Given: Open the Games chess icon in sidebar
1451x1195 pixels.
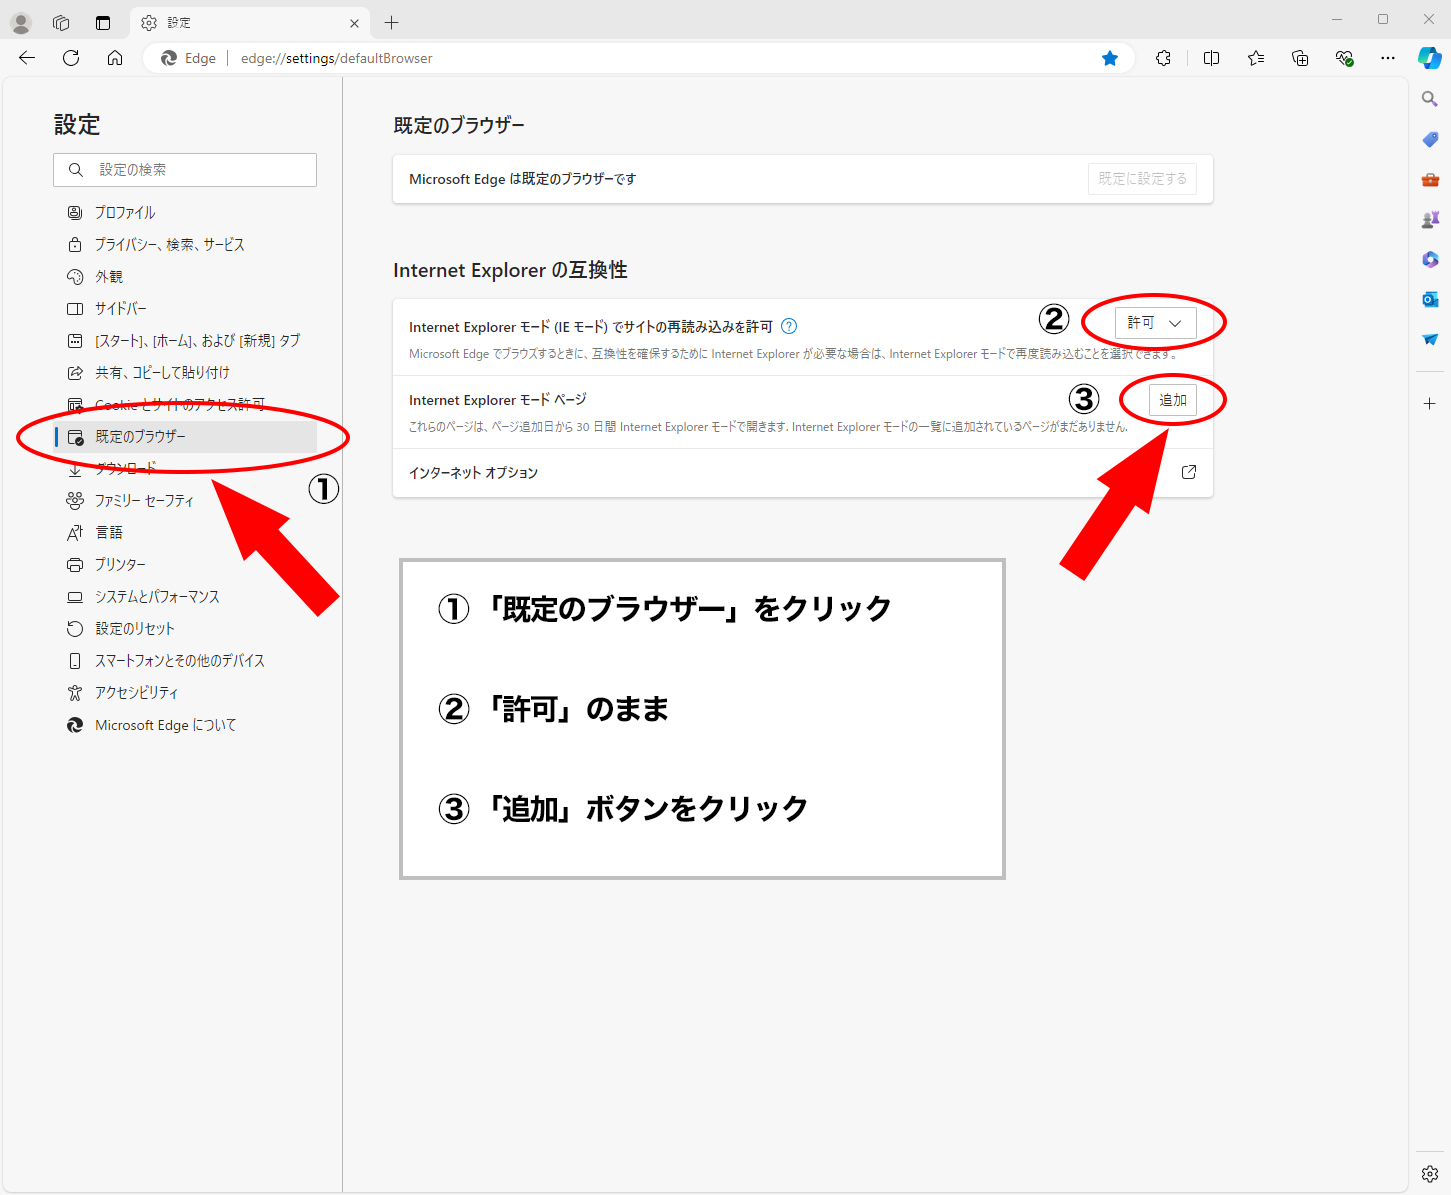Looking at the screenshot, I should point(1430,219).
